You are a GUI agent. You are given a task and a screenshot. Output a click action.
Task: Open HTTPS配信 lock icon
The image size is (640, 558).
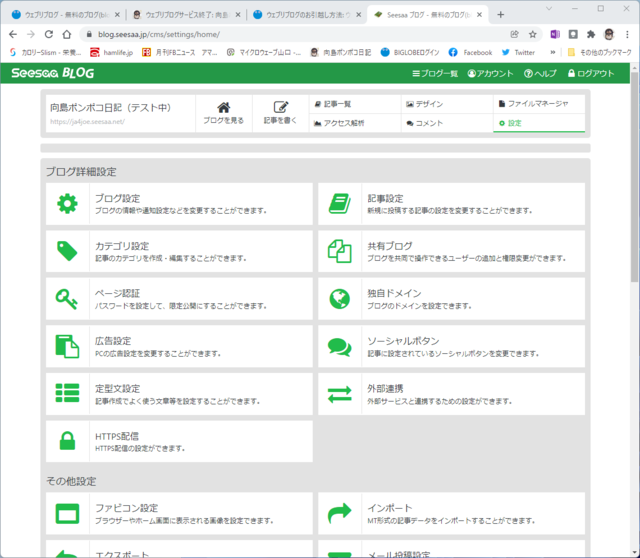(67, 441)
